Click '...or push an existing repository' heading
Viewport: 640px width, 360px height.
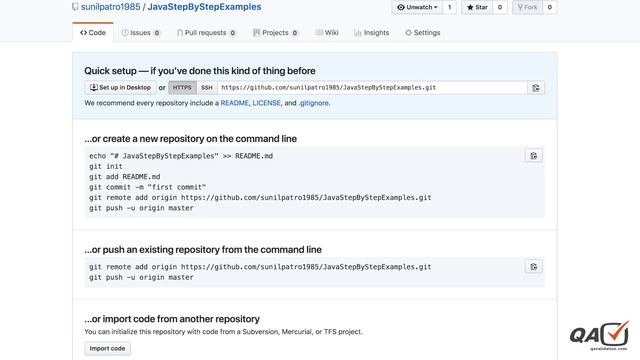[x=203, y=250]
